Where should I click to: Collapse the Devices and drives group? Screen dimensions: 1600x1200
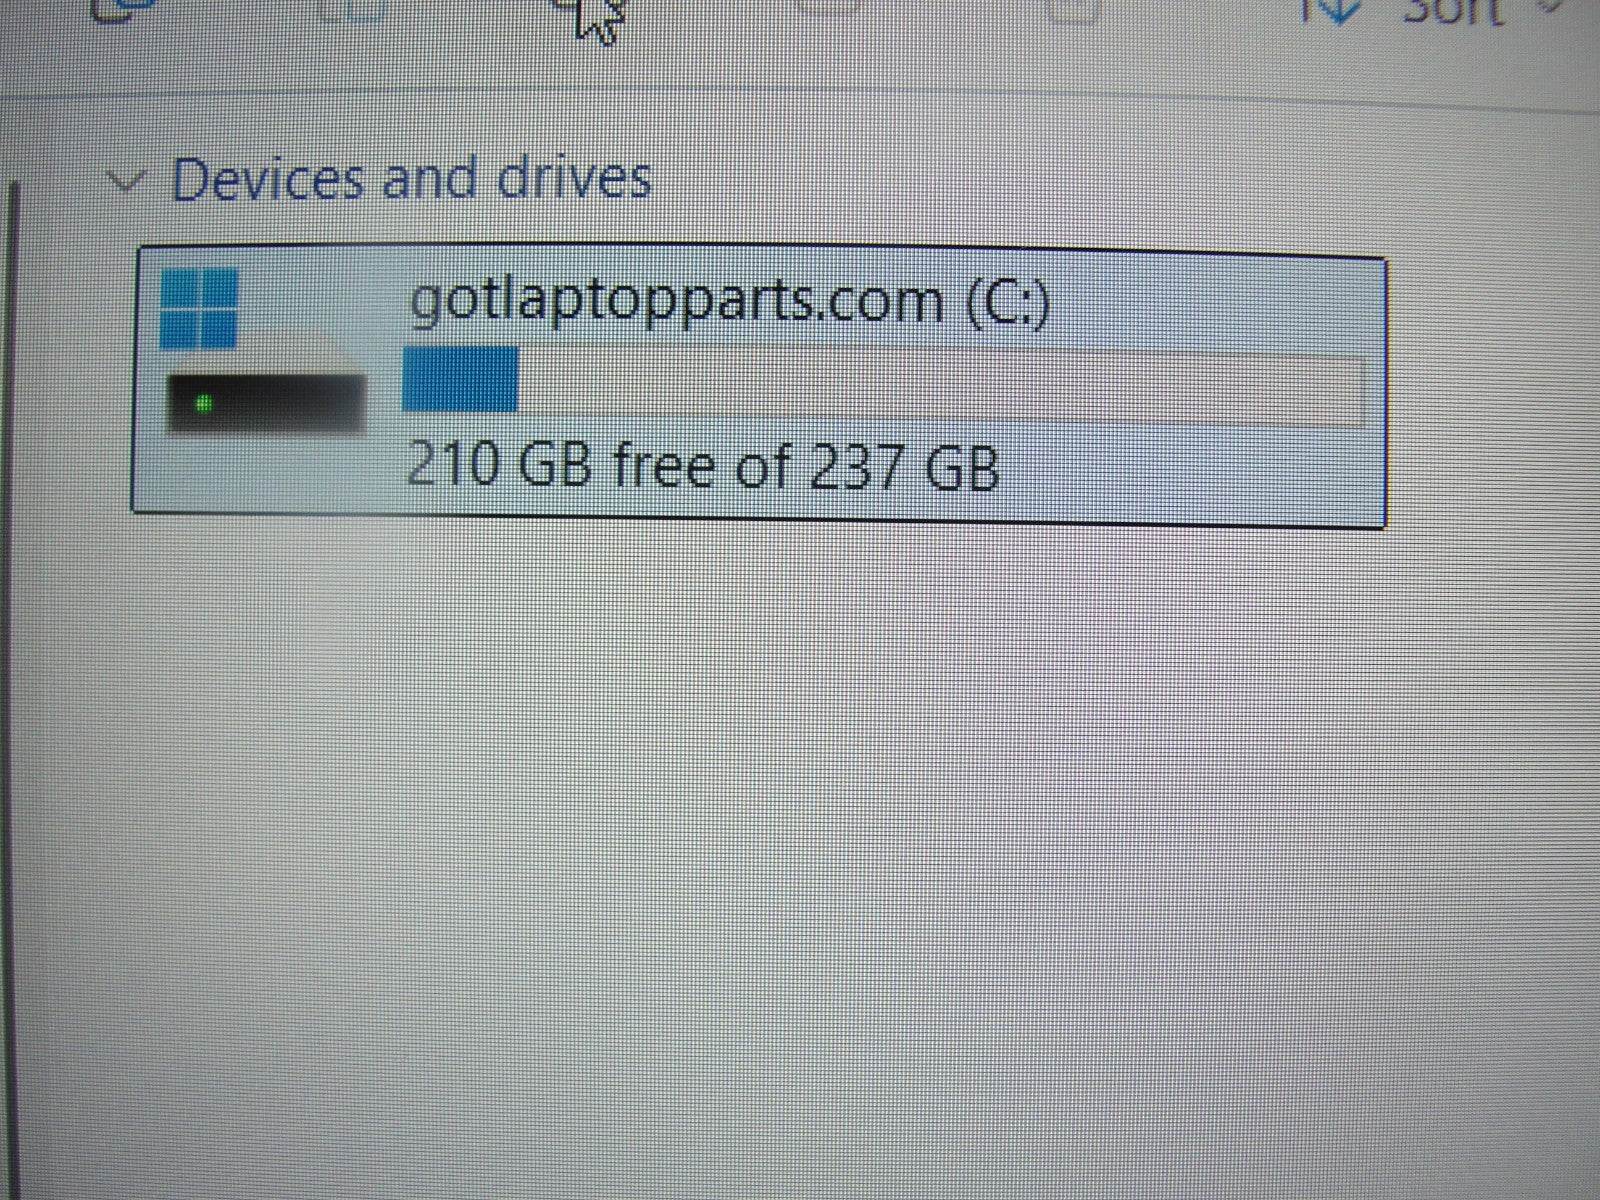pyautogui.click(x=127, y=182)
